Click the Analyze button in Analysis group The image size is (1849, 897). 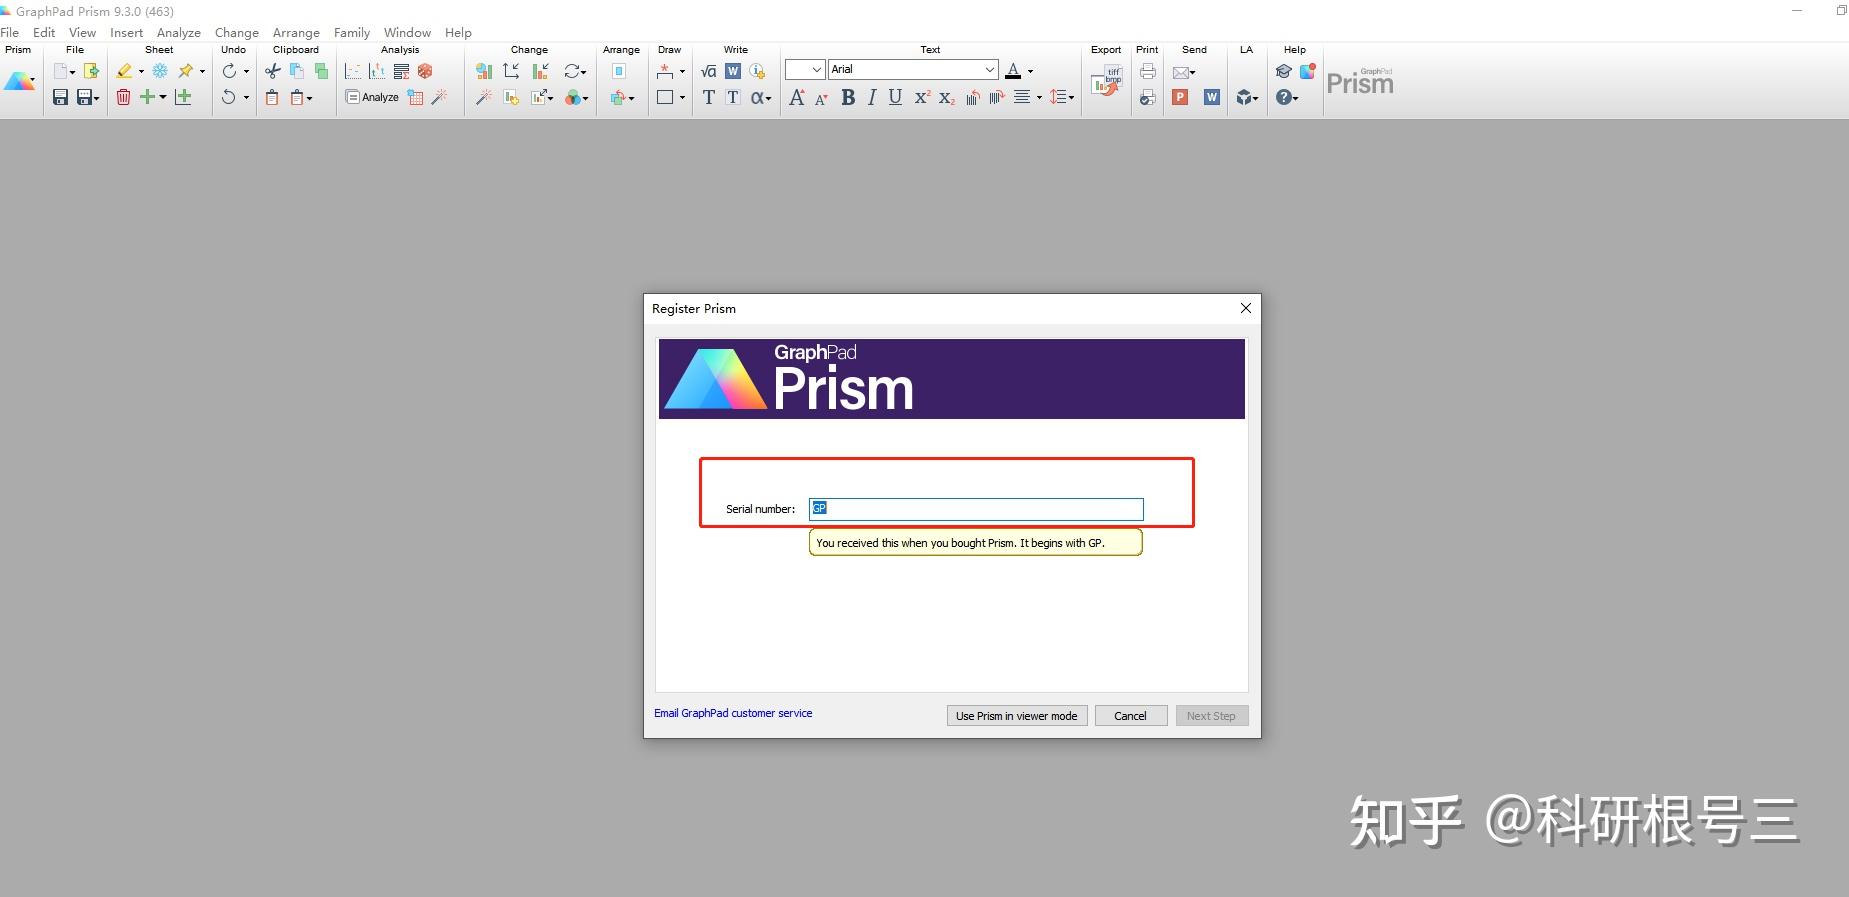(x=372, y=97)
